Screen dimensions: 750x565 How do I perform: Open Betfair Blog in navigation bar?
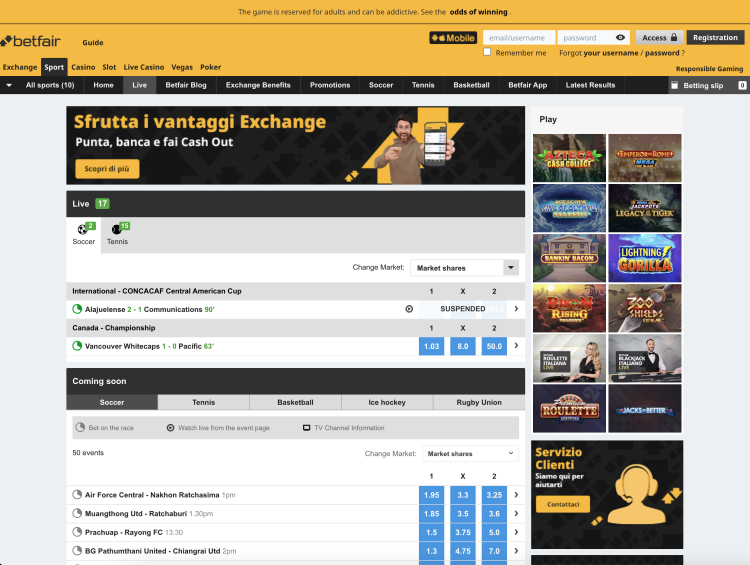pyautogui.click(x=186, y=85)
